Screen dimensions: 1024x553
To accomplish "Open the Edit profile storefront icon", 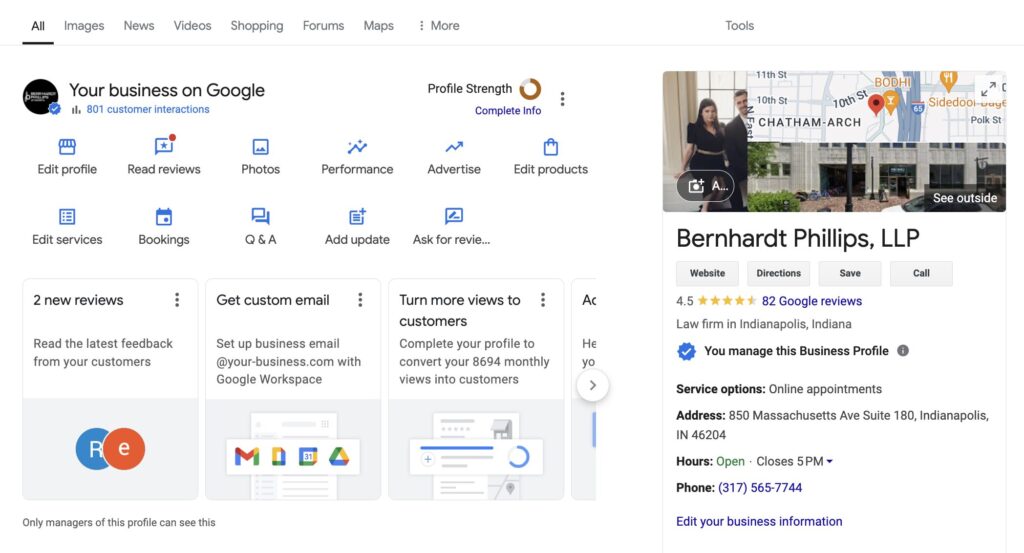I will [x=67, y=147].
